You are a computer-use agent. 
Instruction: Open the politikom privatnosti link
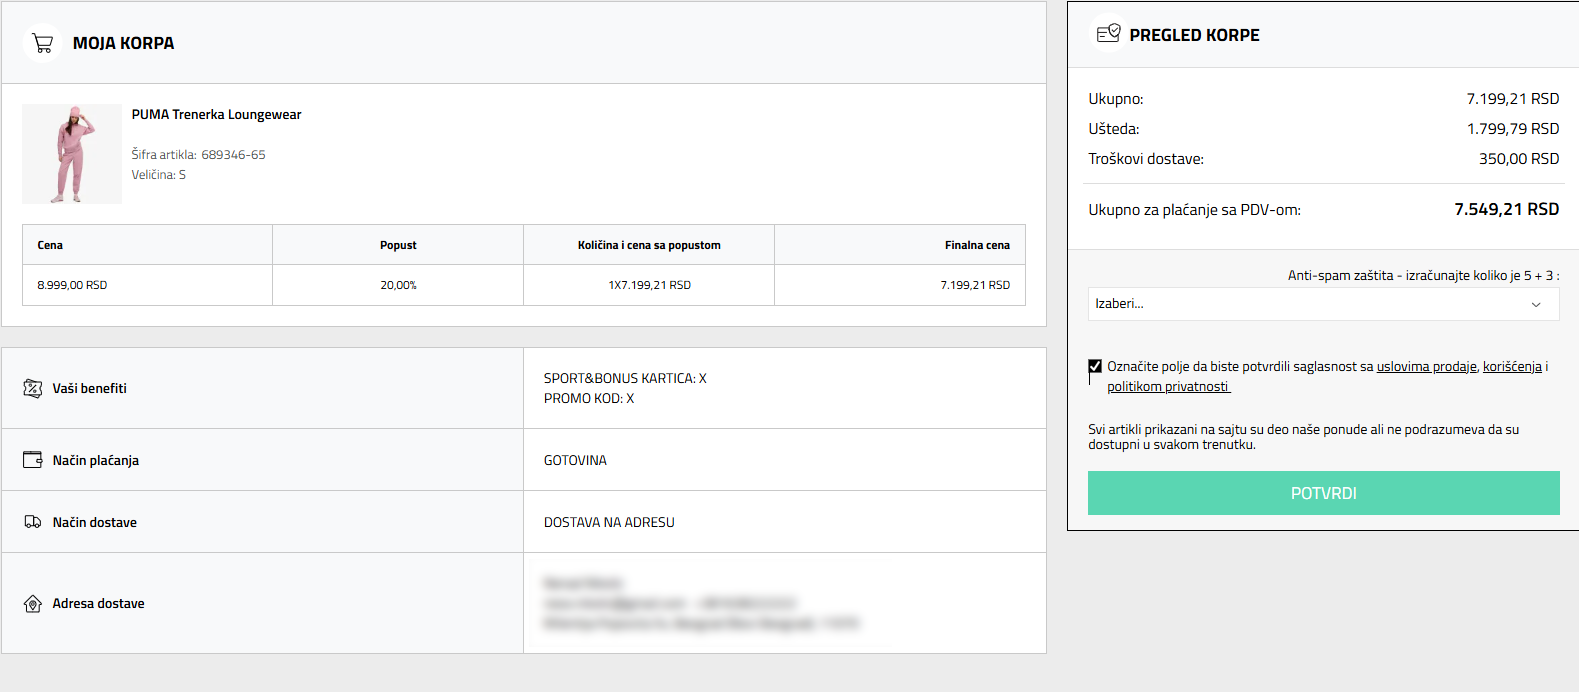click(x=1167, y=387)
